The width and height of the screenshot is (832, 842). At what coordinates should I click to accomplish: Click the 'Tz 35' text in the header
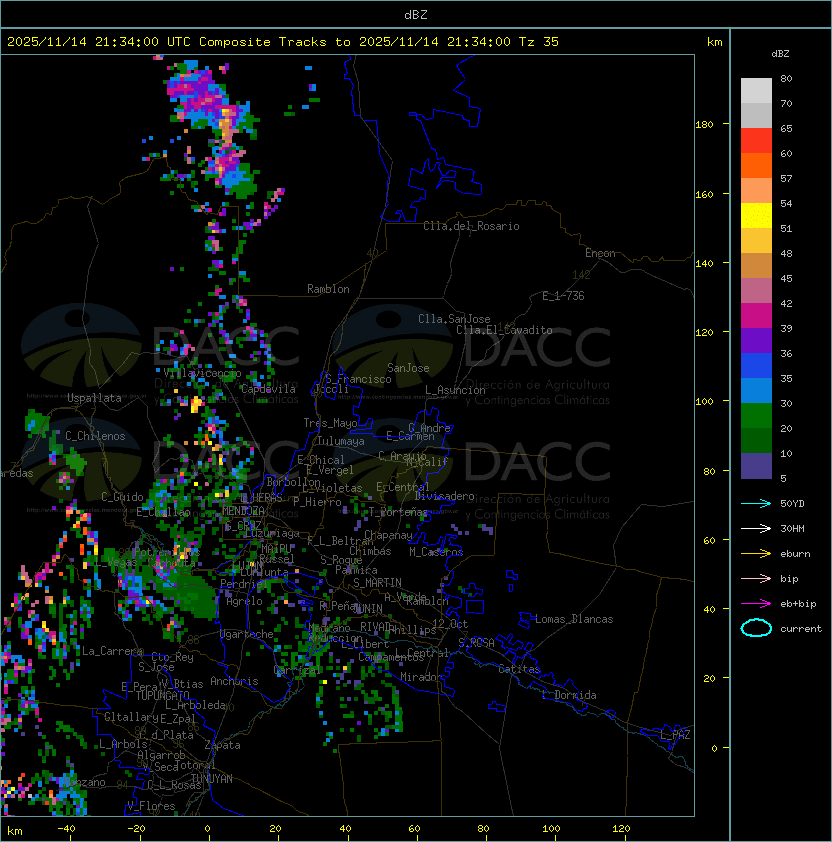539,42
